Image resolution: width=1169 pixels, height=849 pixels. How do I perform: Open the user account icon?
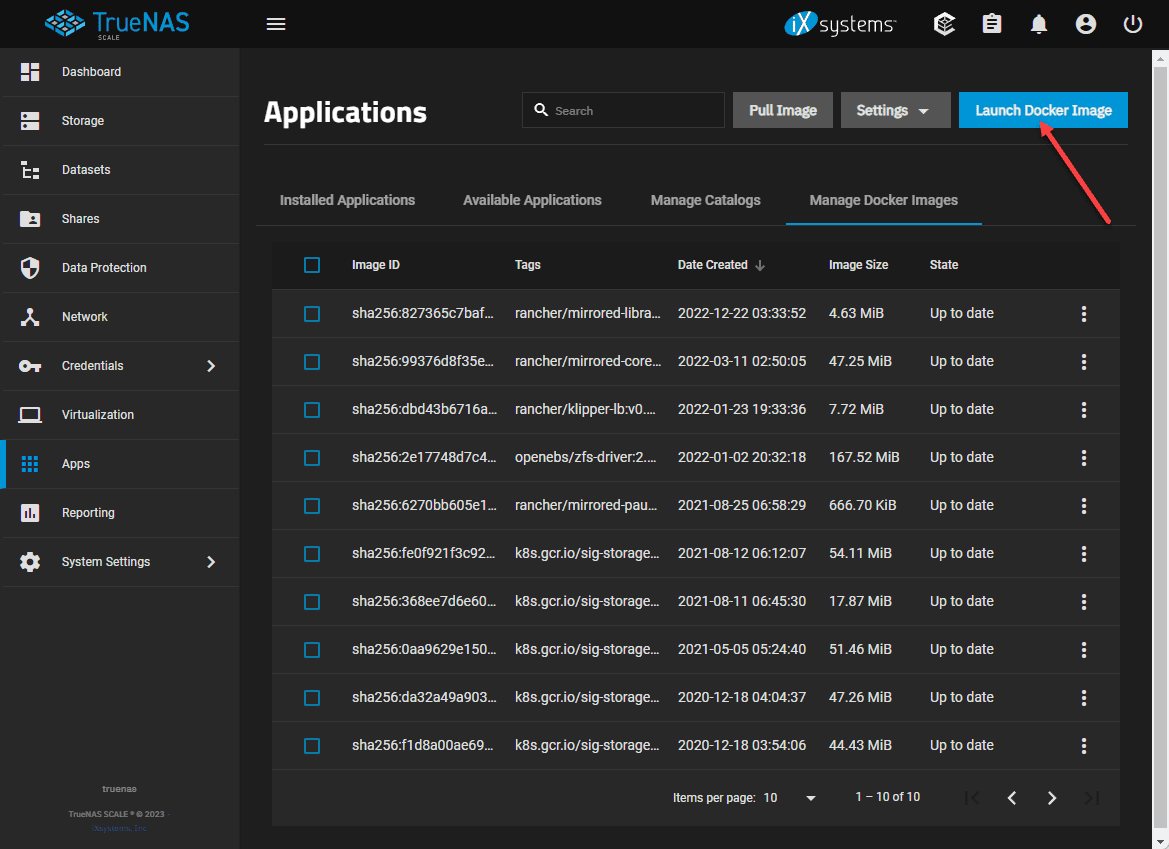tap(1086, 24)
